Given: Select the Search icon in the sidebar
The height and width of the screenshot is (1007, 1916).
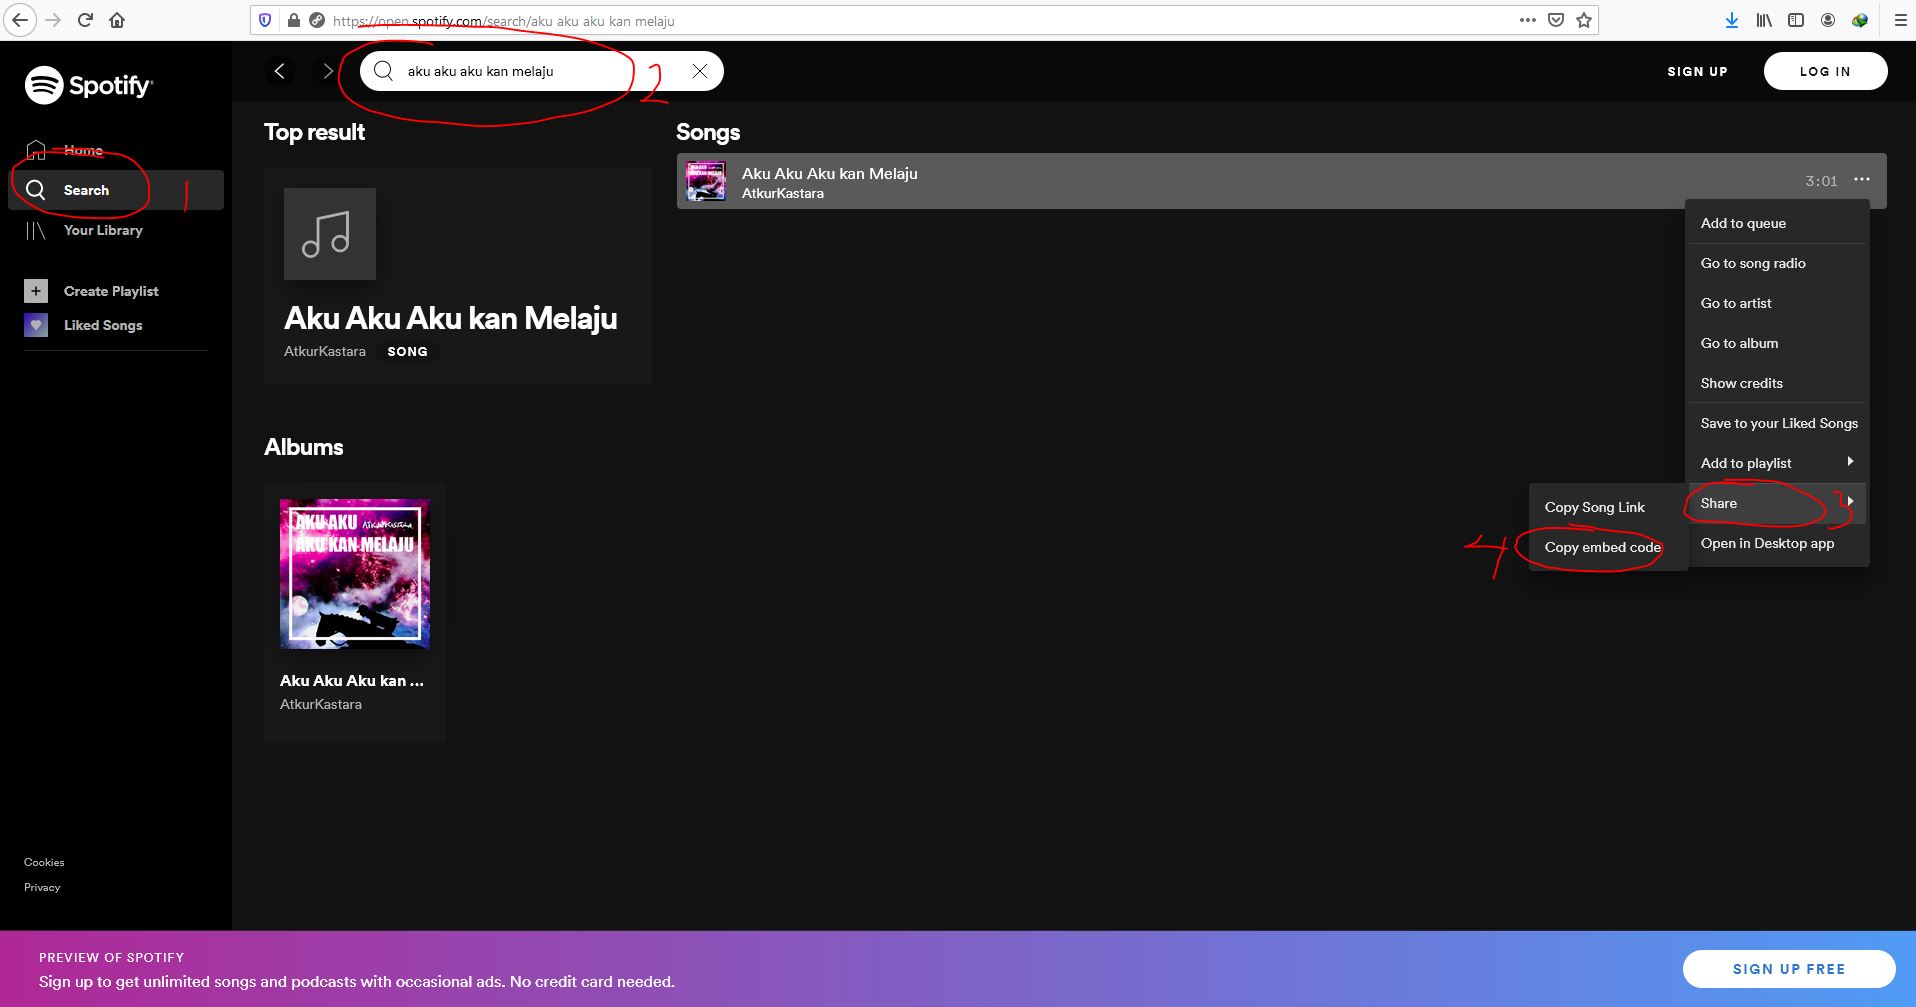Looking at the screenshot, I should pyautogui.click(x=36, y=190).
